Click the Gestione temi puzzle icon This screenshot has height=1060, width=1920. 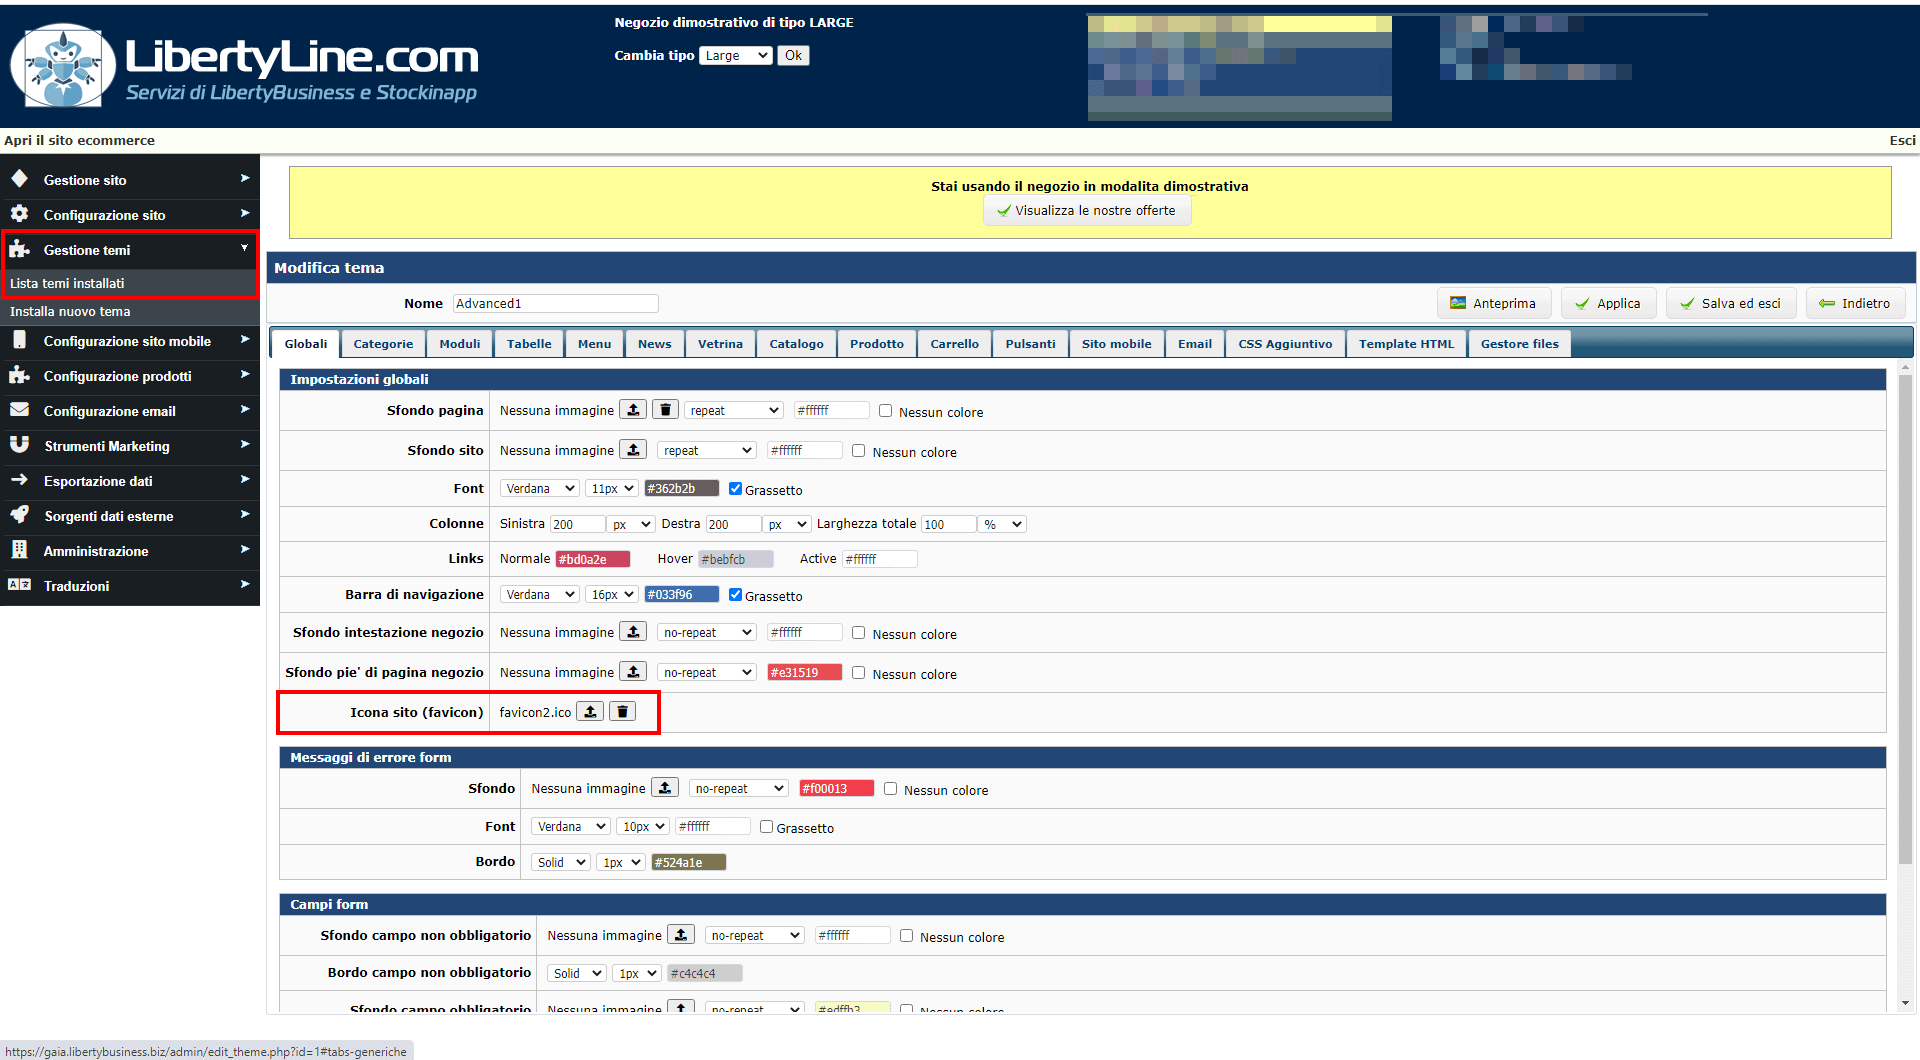tap(19, 249)
